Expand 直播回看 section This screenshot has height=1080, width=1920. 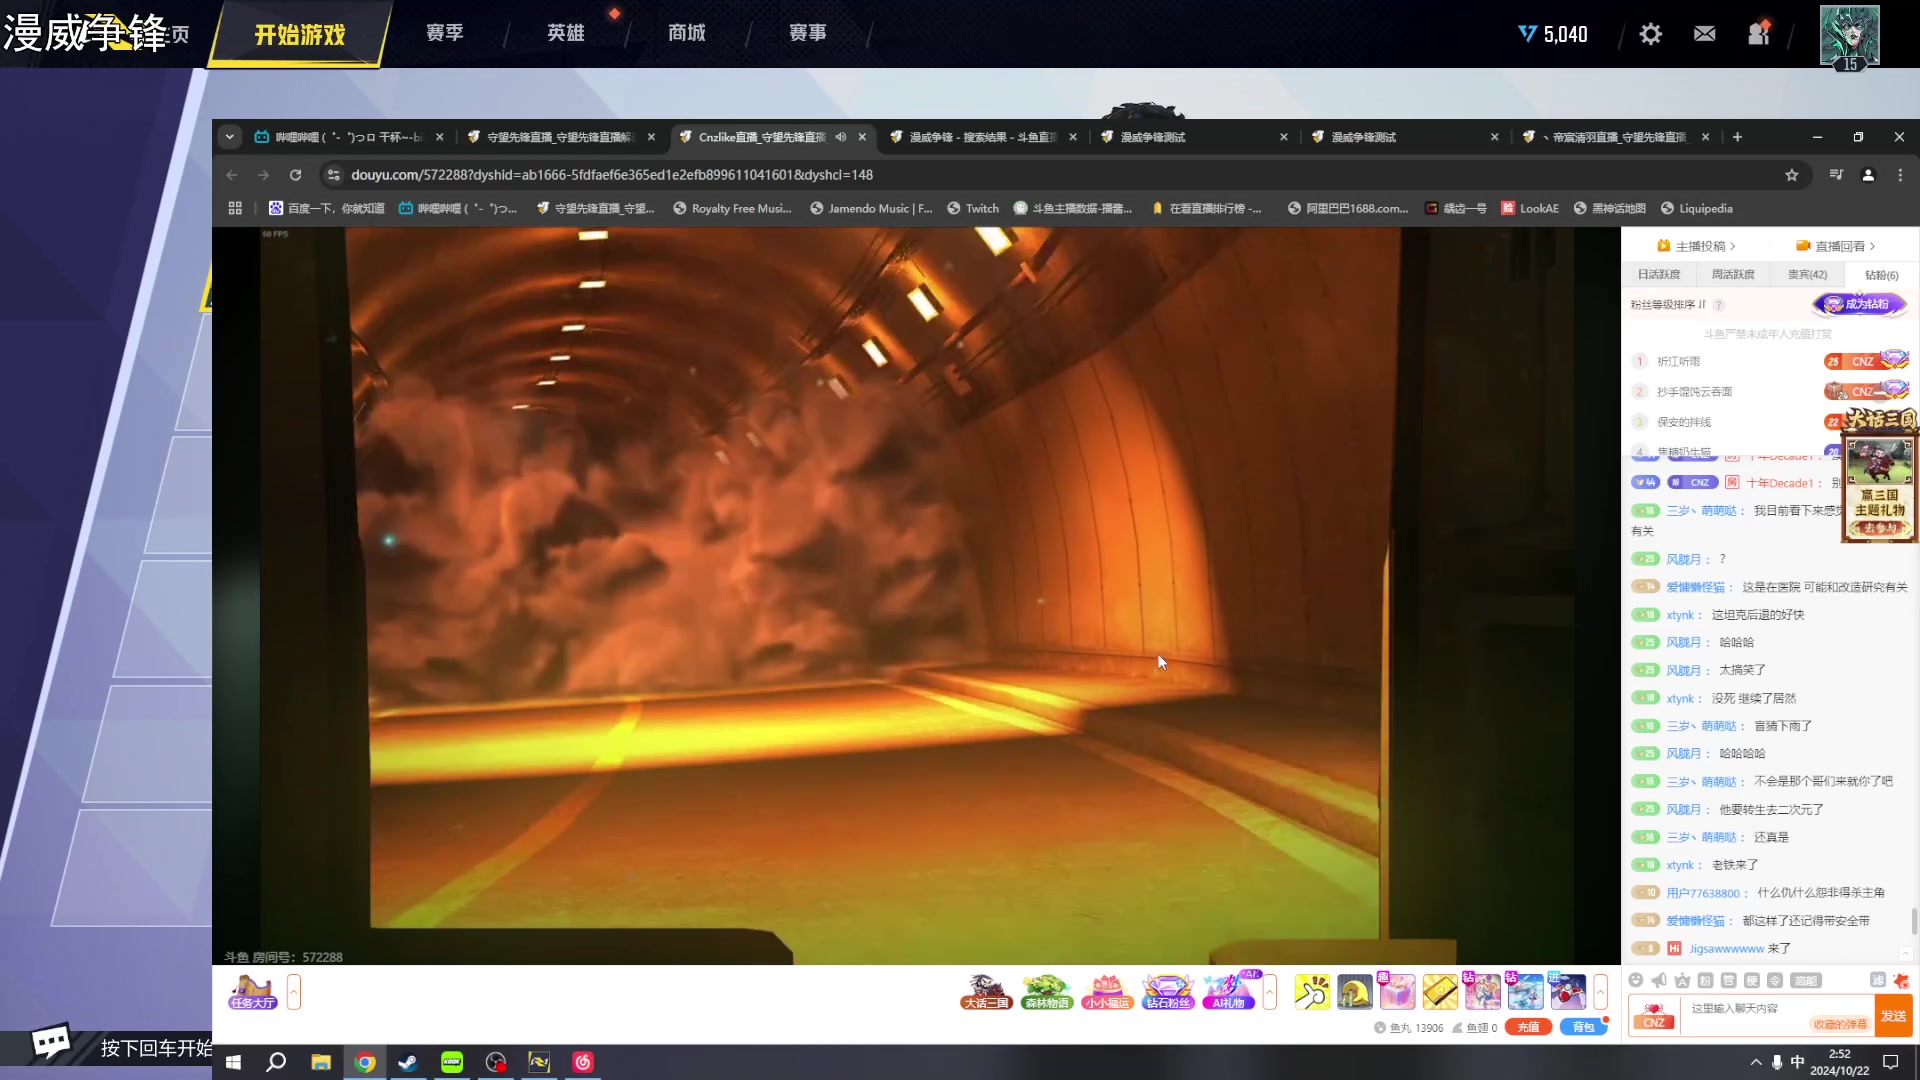click(x=1836, y=246)
